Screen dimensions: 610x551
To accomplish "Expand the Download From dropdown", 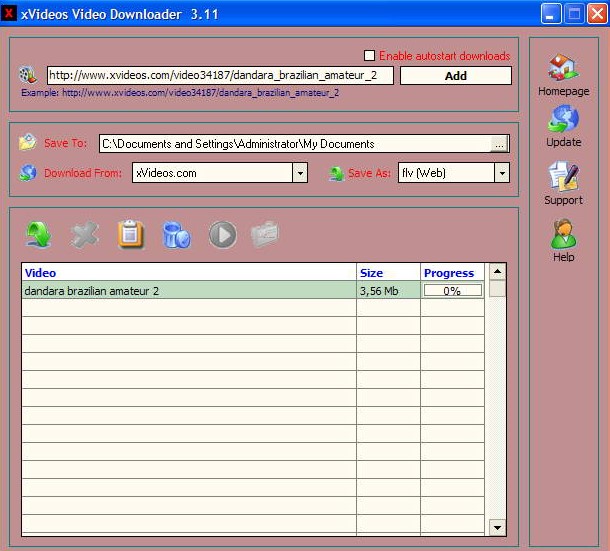I will click(300, 173).
